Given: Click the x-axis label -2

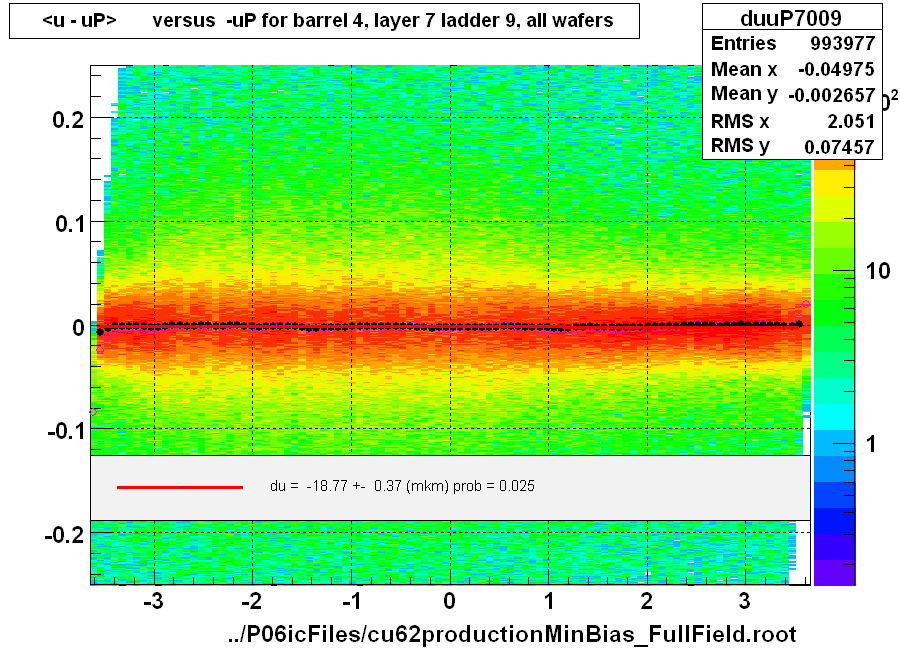Looking at the screenshot, I should 251,601.
